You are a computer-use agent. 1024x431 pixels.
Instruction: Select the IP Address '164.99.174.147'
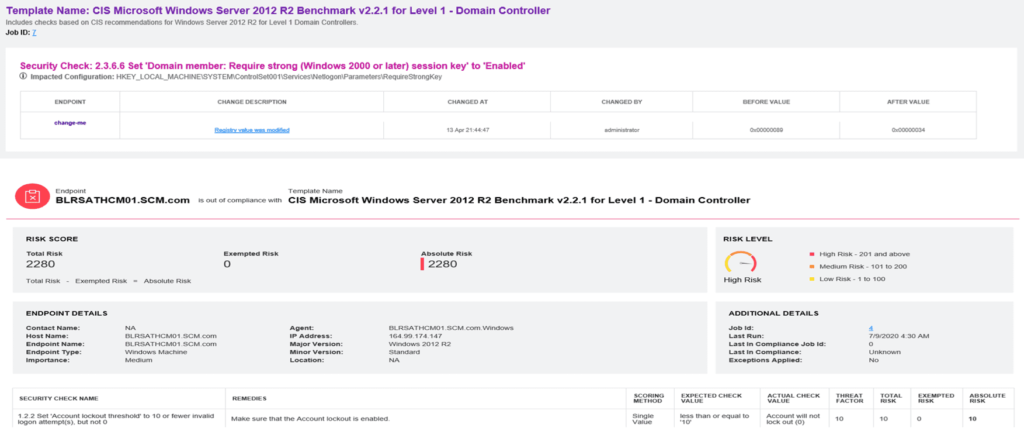point(413,336)
